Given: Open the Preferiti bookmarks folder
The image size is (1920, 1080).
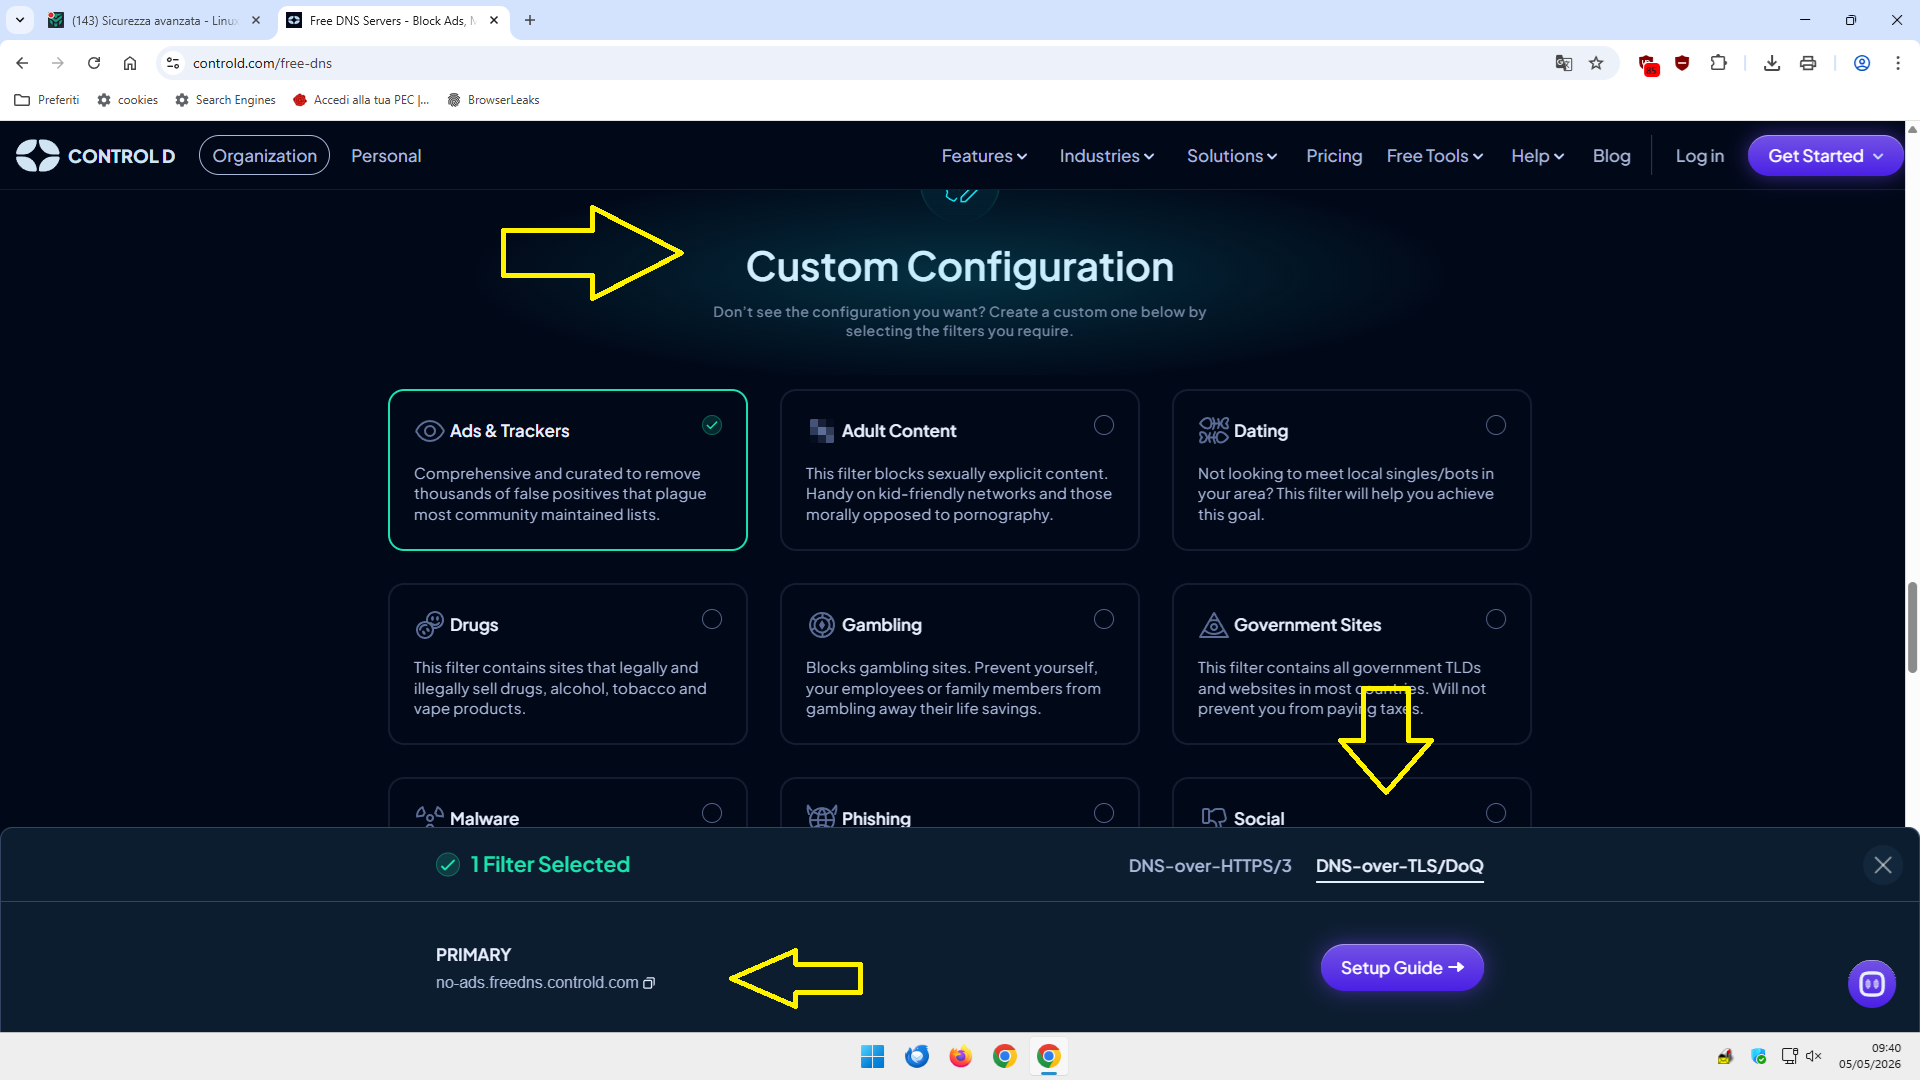Looking at the screenshot, I should pyautogui.click(x=47, y=100).
